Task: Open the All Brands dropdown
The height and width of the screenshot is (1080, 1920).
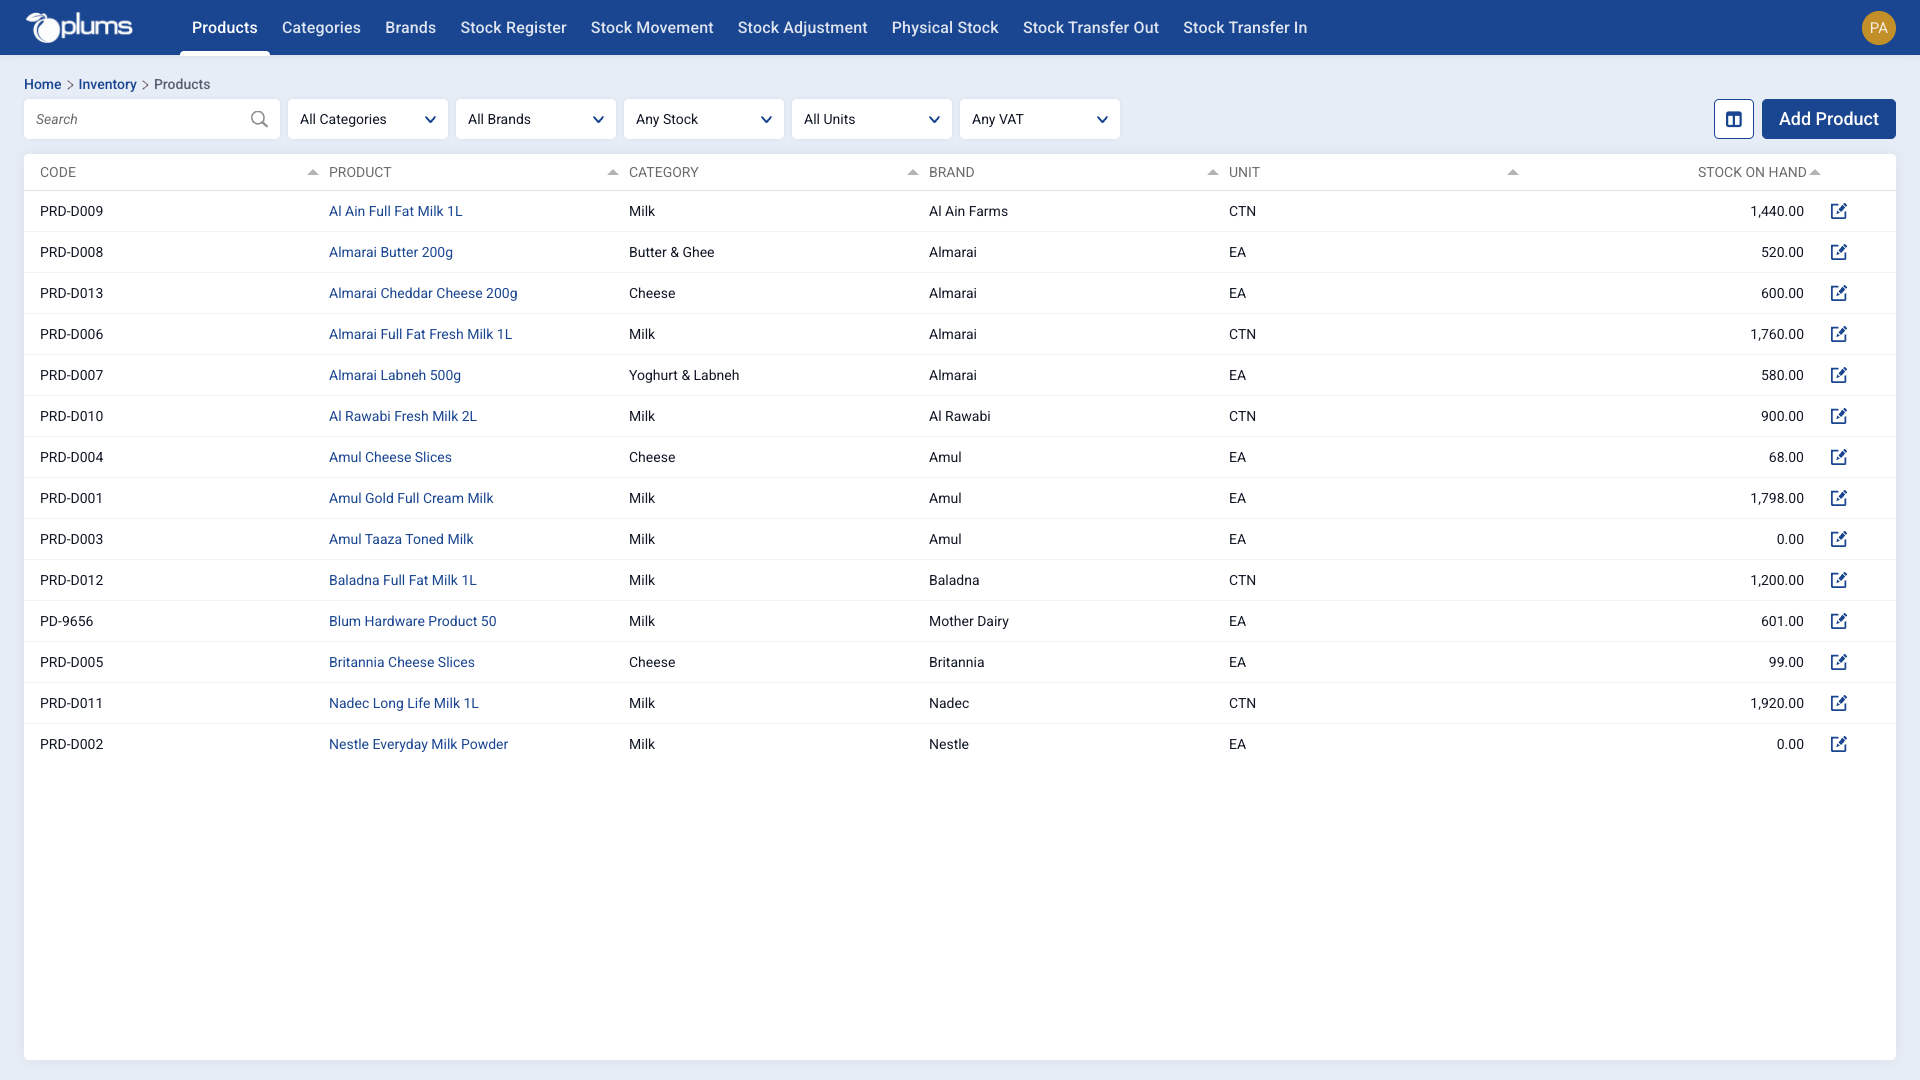Action: click(x=536, y=119)
